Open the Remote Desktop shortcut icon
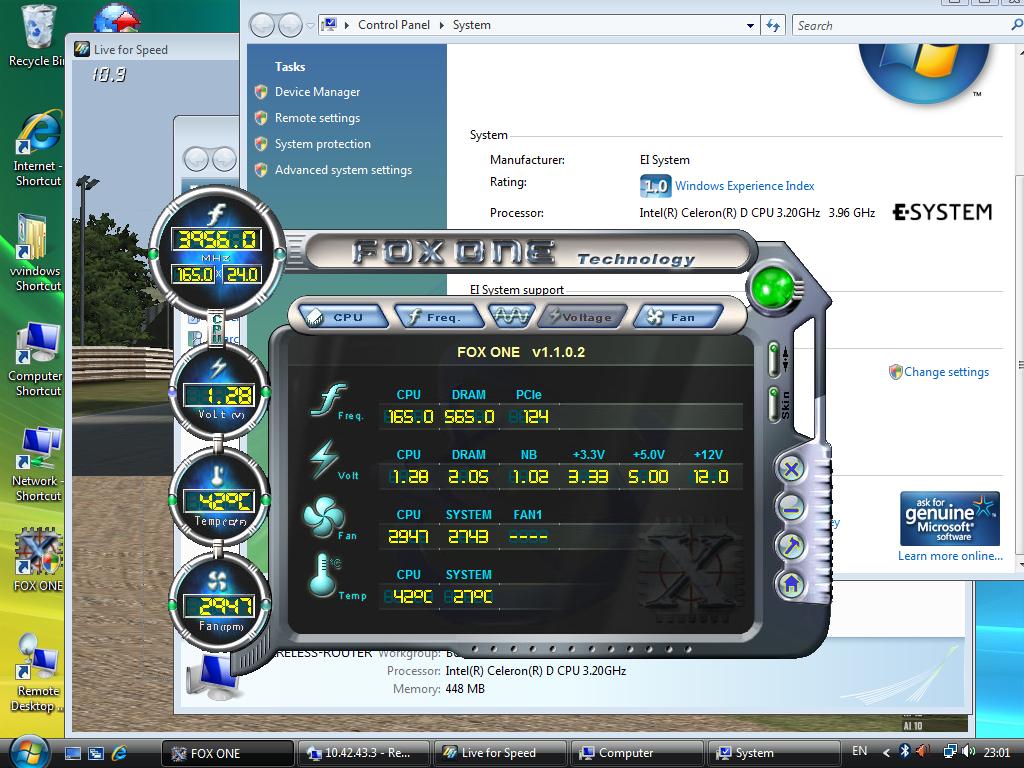 37,673
